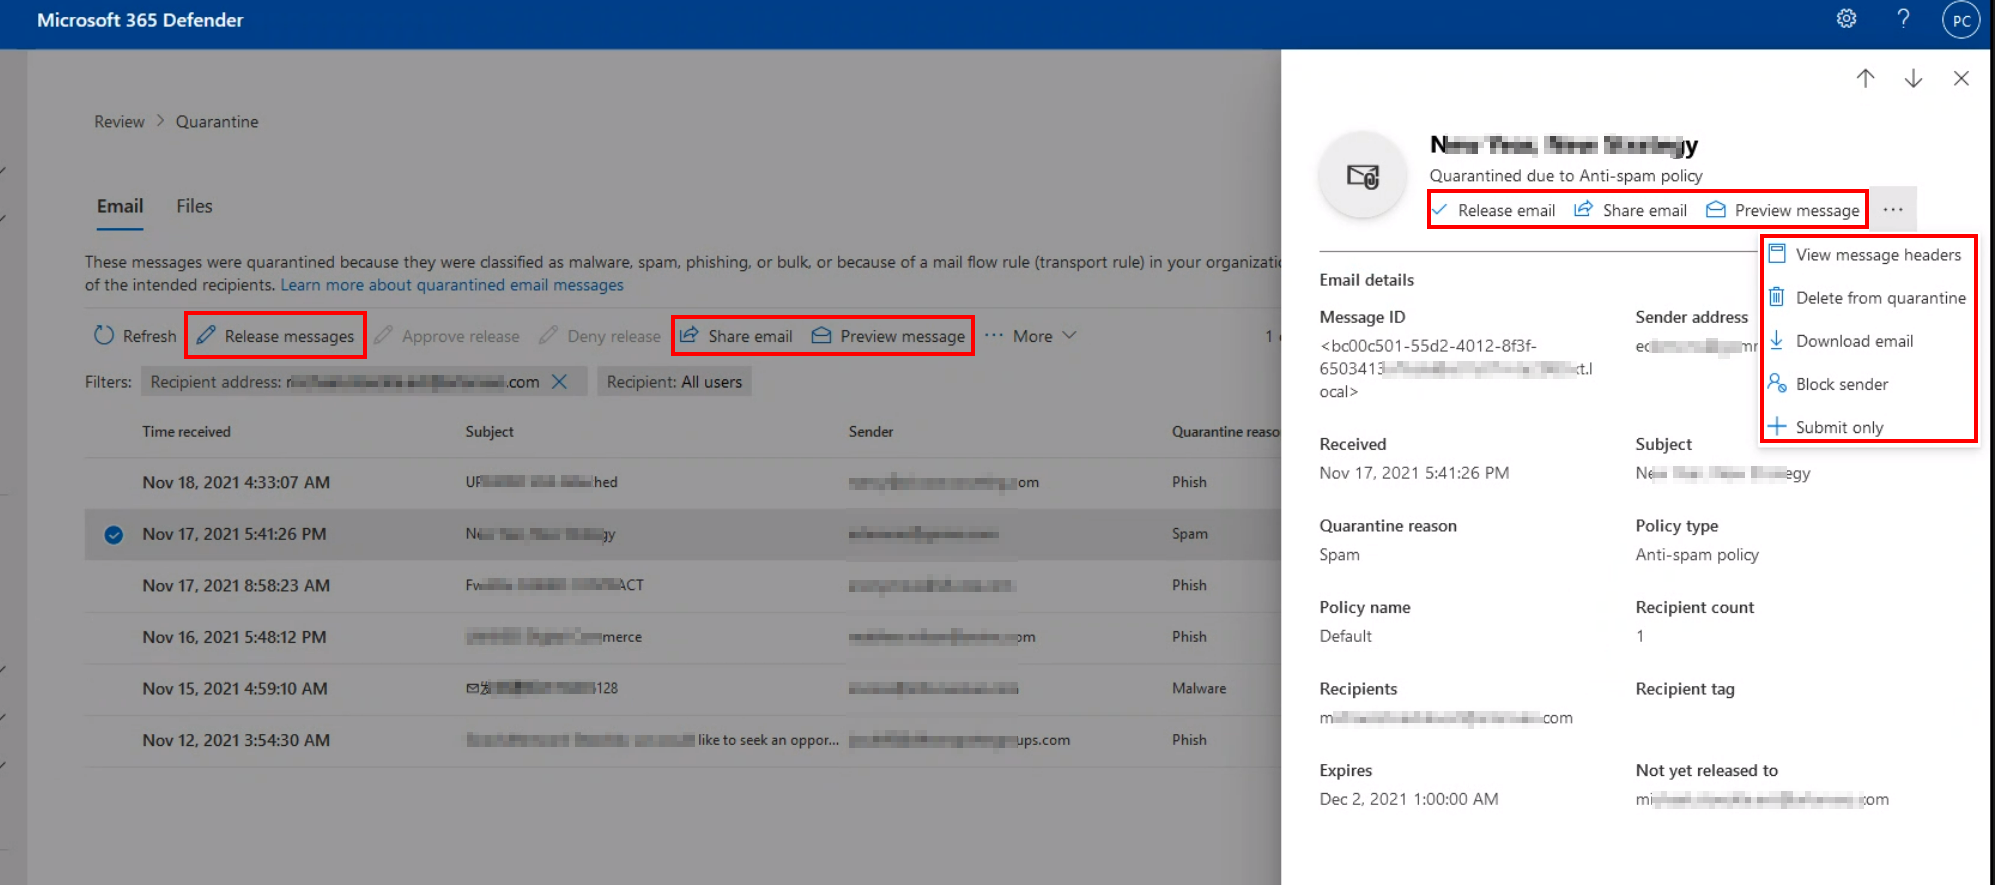Viewport: 1995px width, 885px height.
Task: Click the Microsoft 365 Defender title
Action: tap(140, 20)
